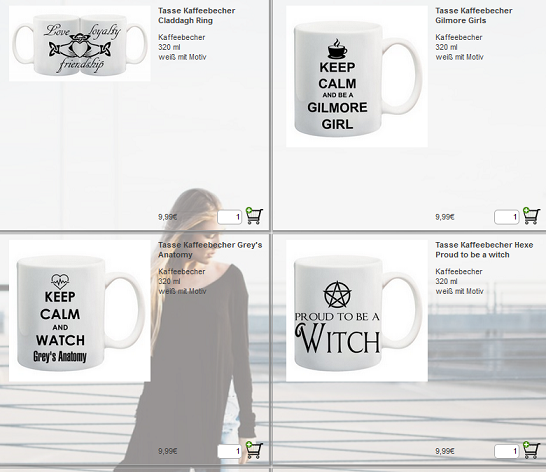Click the 9,99€ price of Claddagh Ring mug
546x472 pixels.
(167, 217)
